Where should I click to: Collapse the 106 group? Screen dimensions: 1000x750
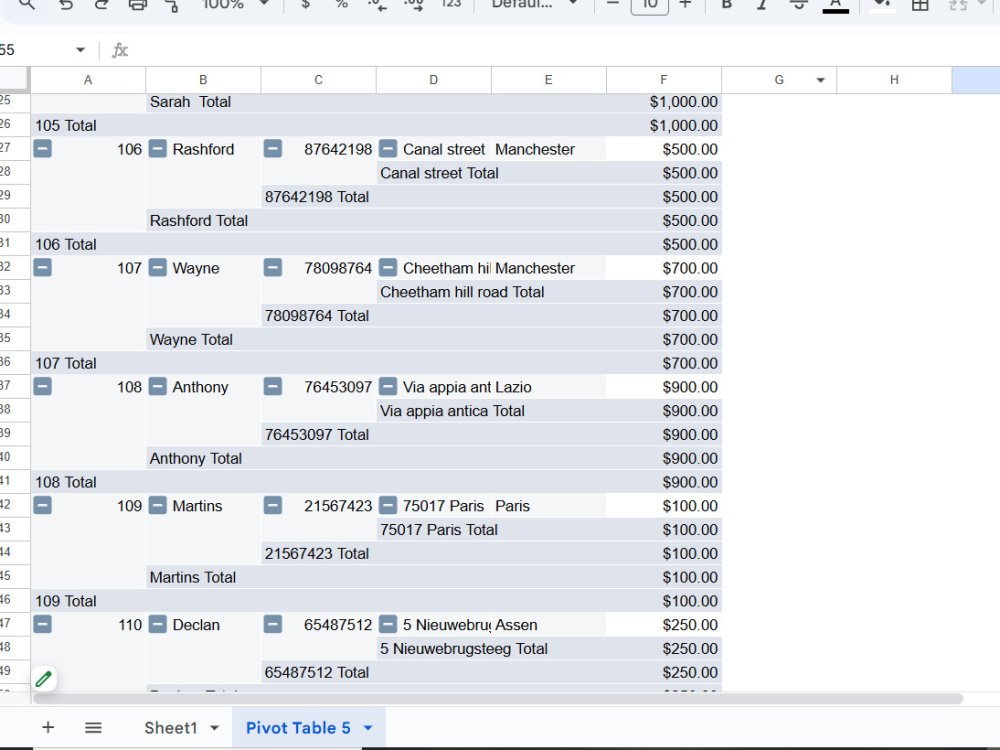coord(43,149)
